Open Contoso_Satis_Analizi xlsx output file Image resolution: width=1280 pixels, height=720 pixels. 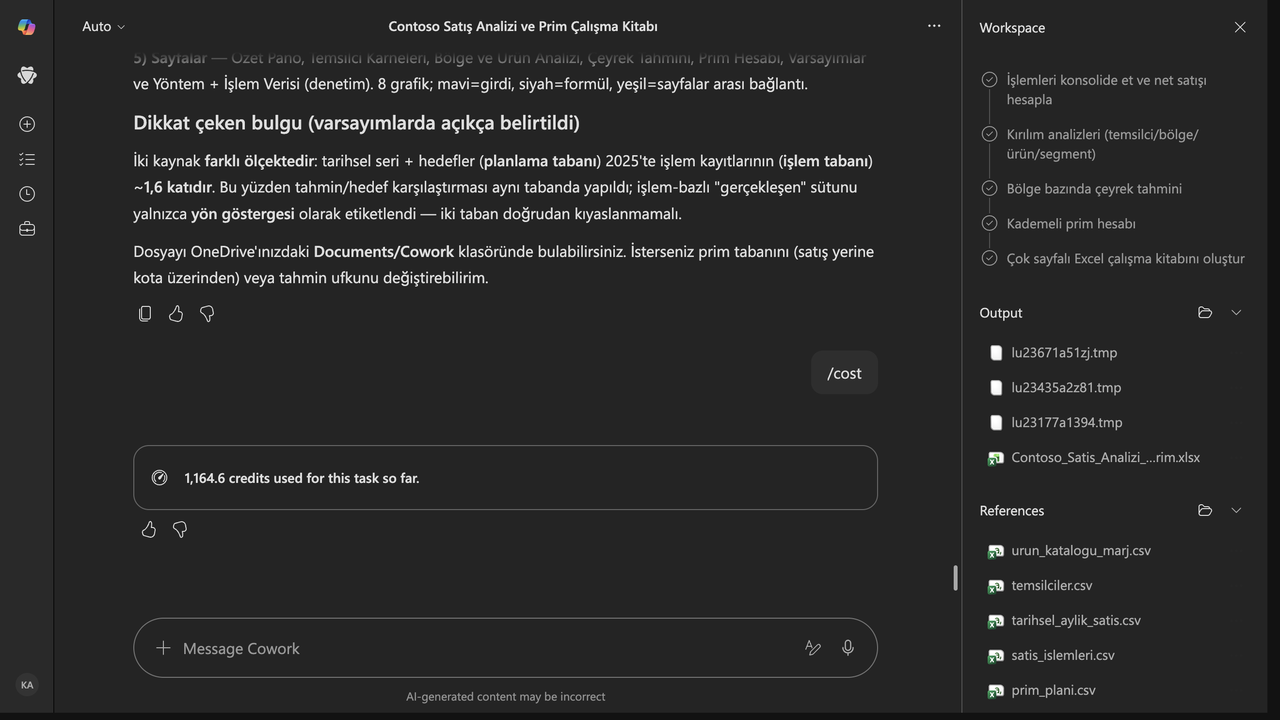click(1105, 458)
